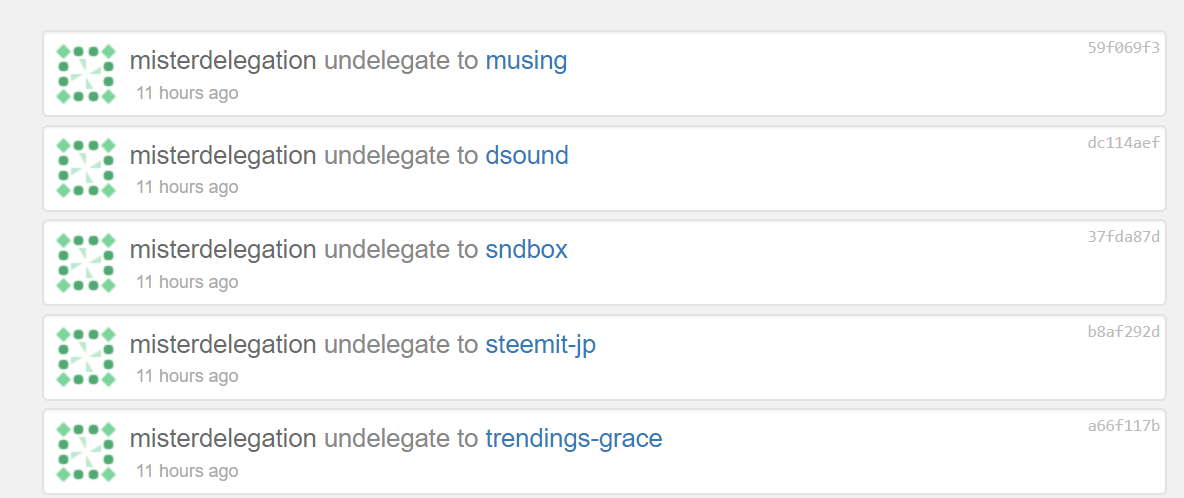
Task: Open transaction hash 37fda87d
Action: 1123,237
